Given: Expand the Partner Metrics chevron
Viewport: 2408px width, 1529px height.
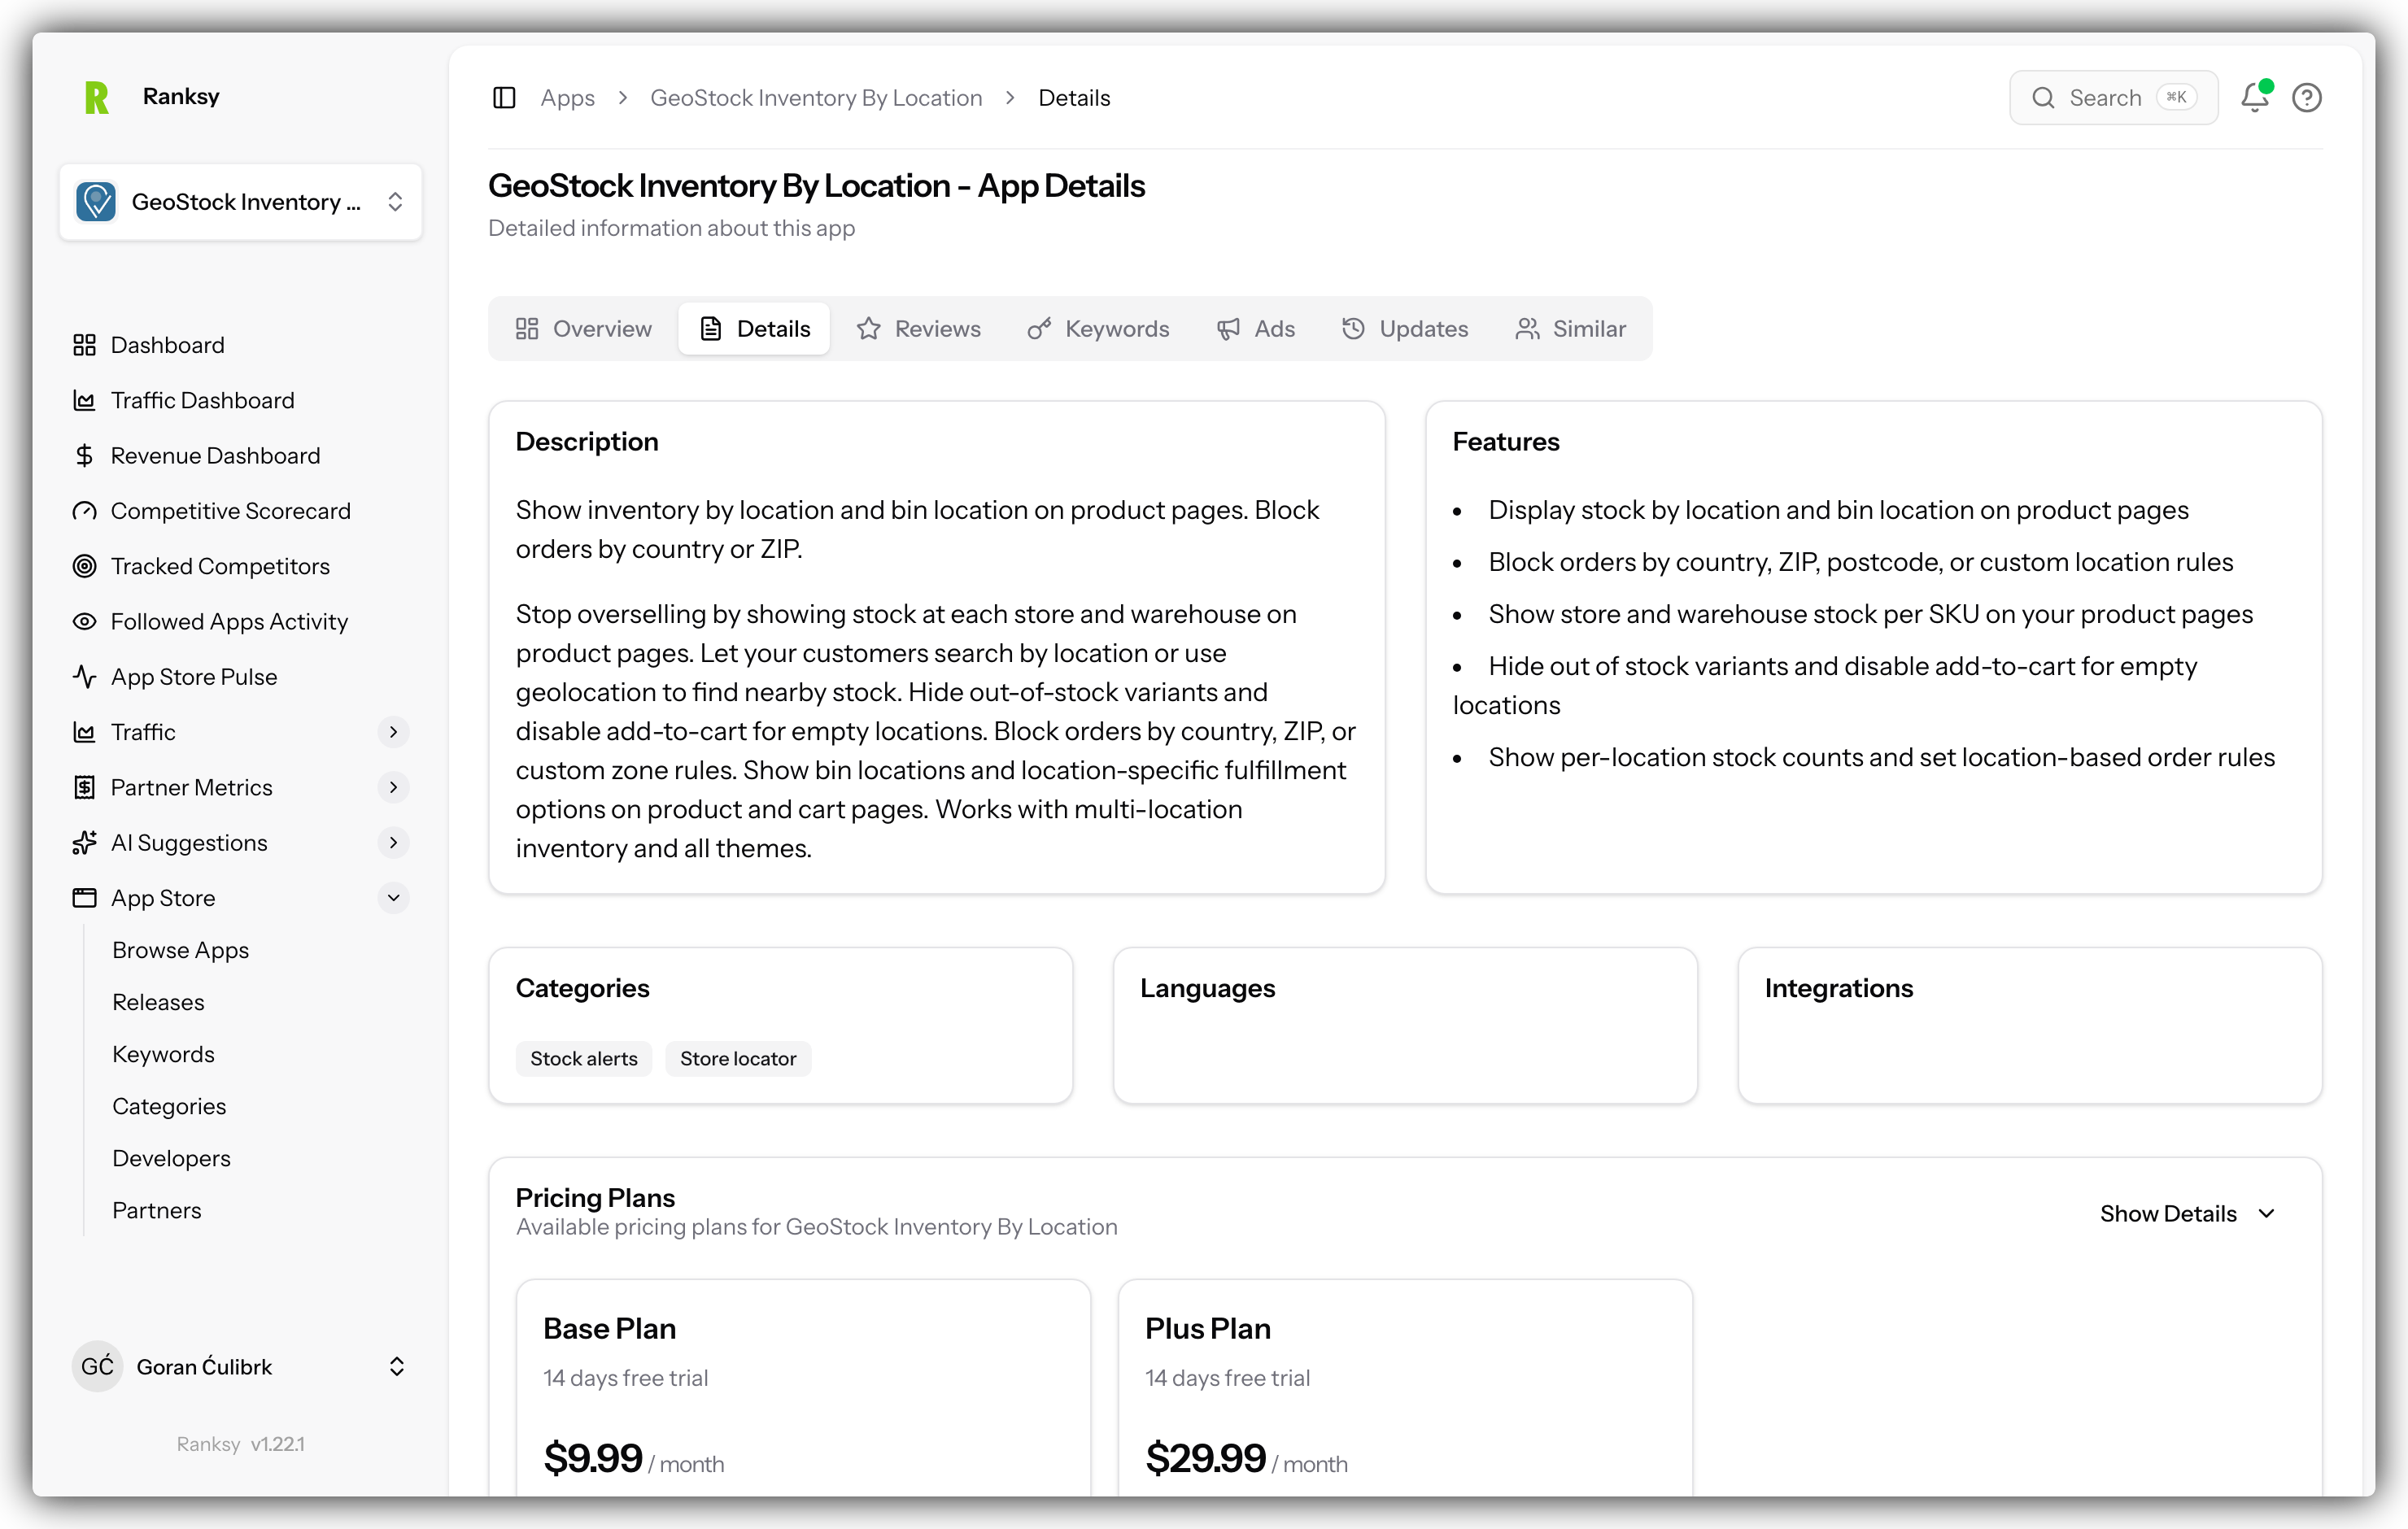Looking at the screenshot, I should (x=394, y=788).
